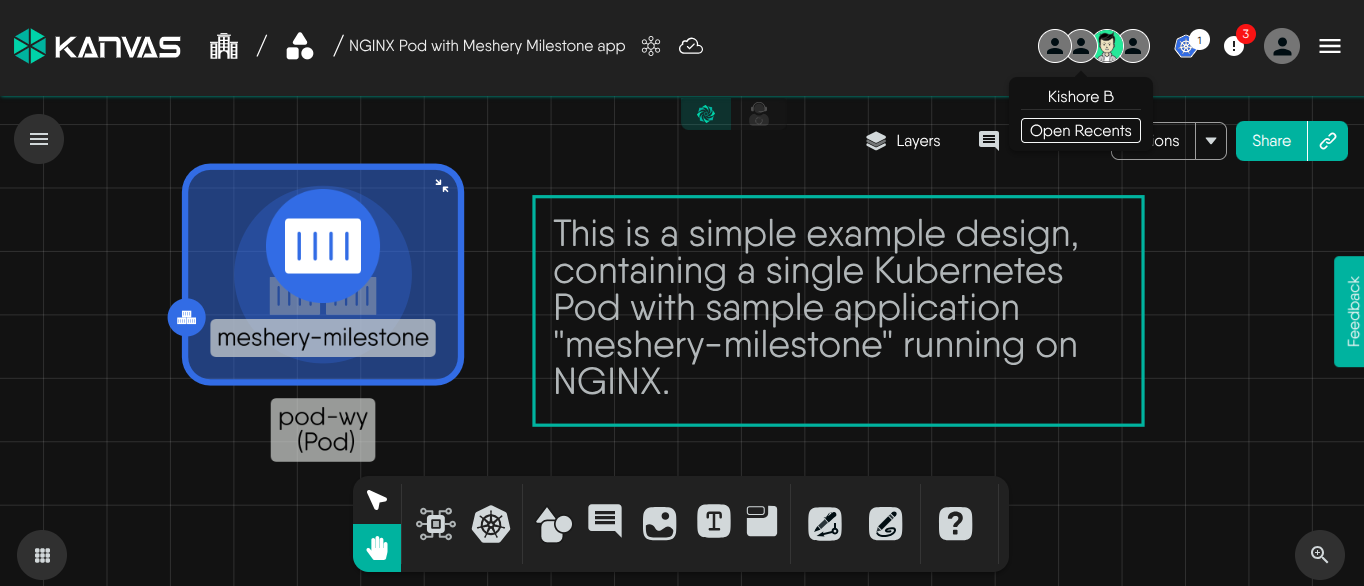Select the arrow pointer tool
Image resolution: width=1364 pixels, height=586 pixels.
point(376,500)
